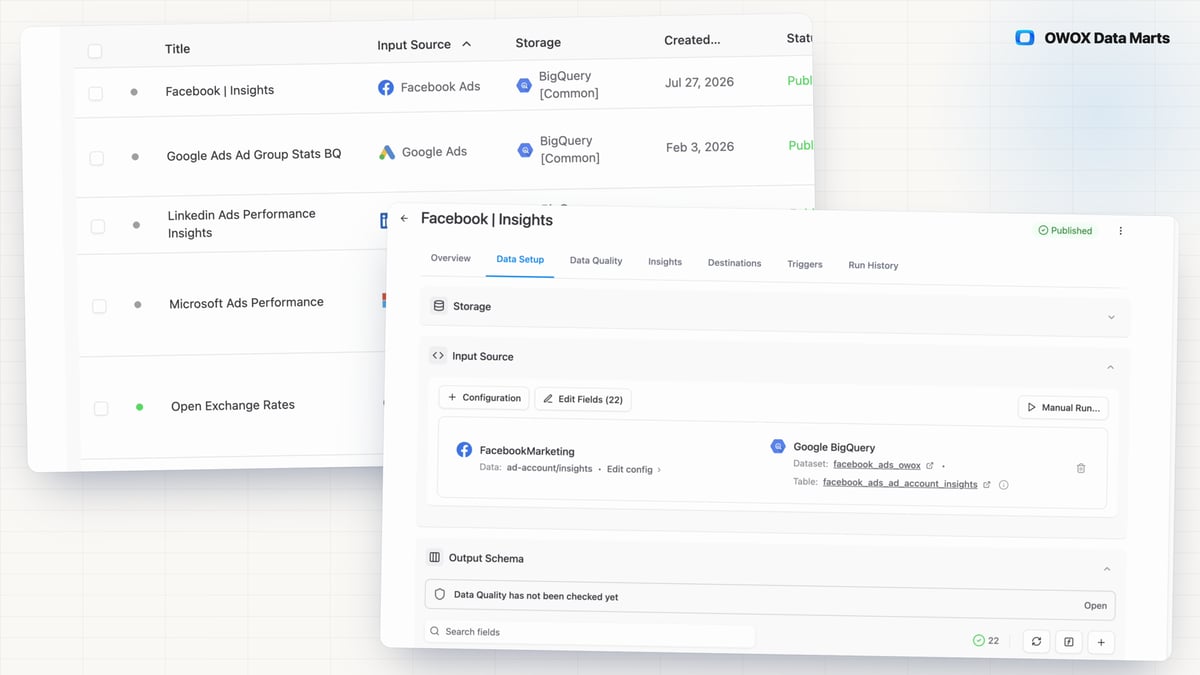Click the info icon beside the table name
The height and width of the screenshot is (675, 1200).
1003,485
